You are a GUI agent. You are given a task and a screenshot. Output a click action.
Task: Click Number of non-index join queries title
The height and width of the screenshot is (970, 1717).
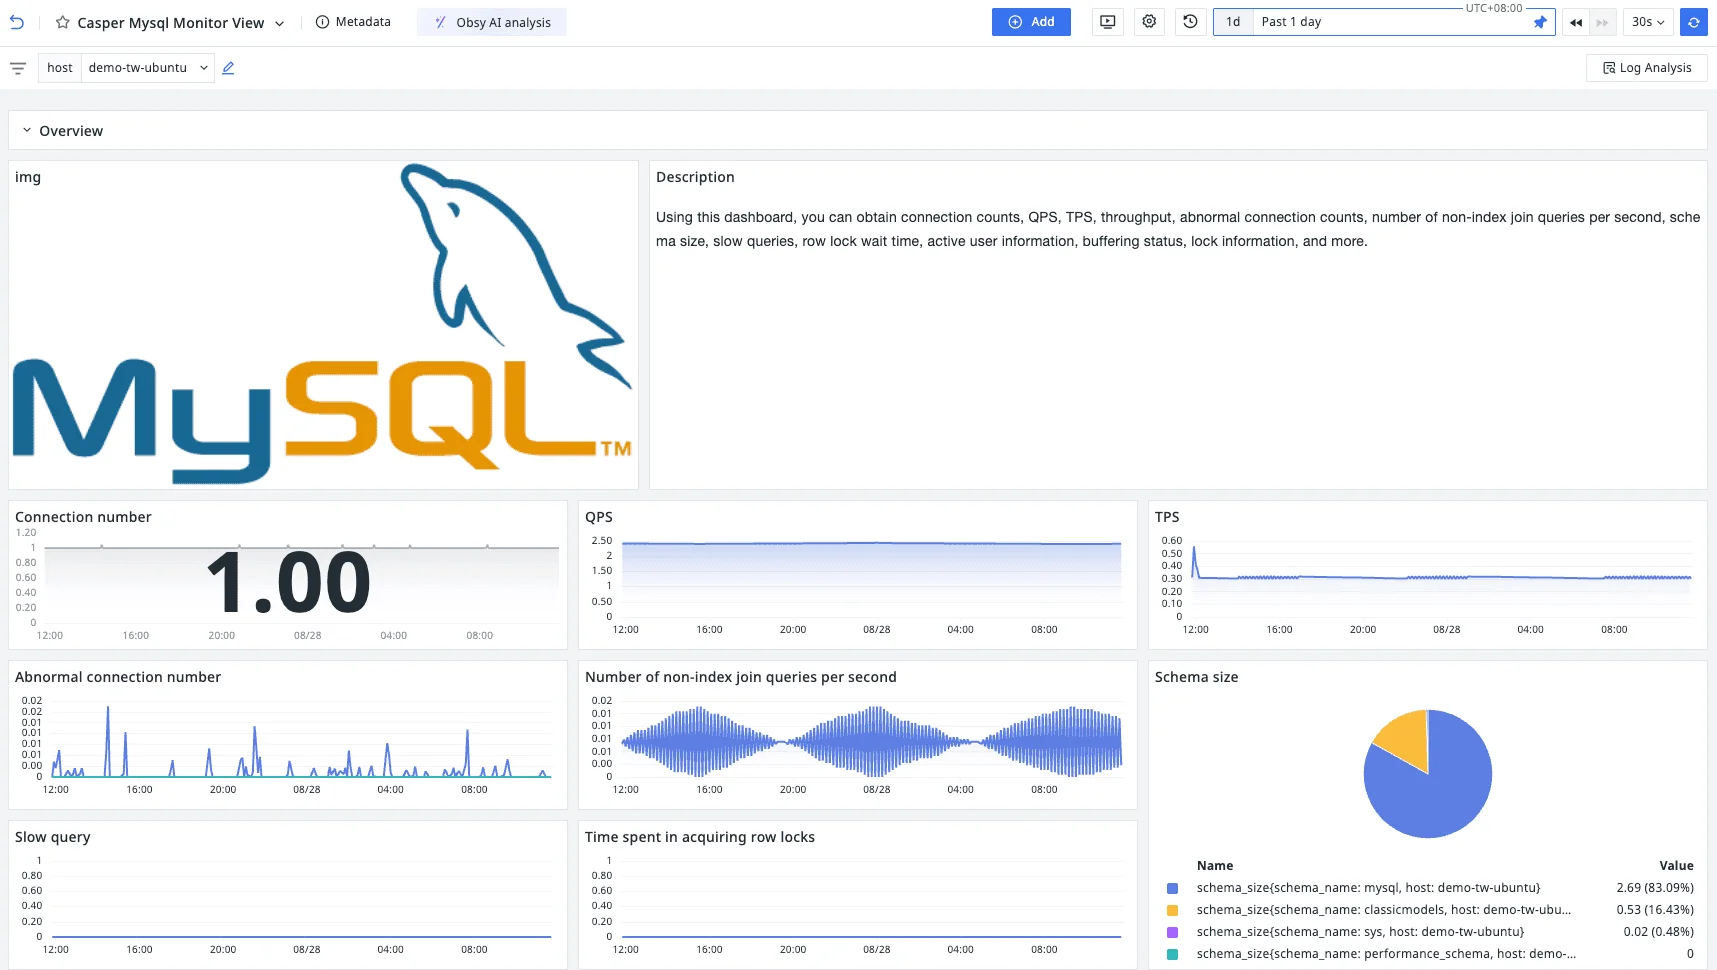coord(741,677)
